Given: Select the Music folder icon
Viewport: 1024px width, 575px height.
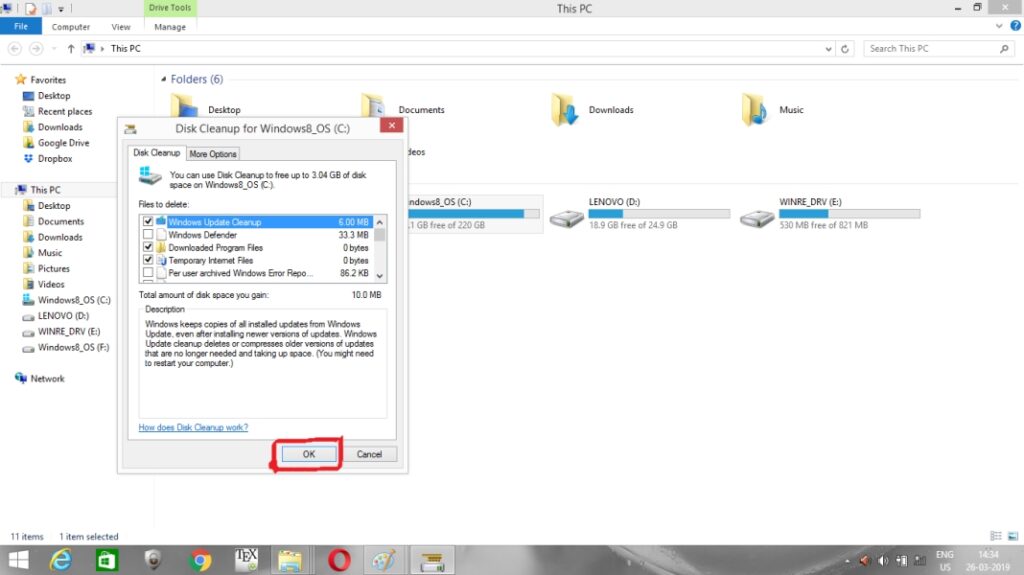Looking at the screenshot, I should tap(755, 109).
